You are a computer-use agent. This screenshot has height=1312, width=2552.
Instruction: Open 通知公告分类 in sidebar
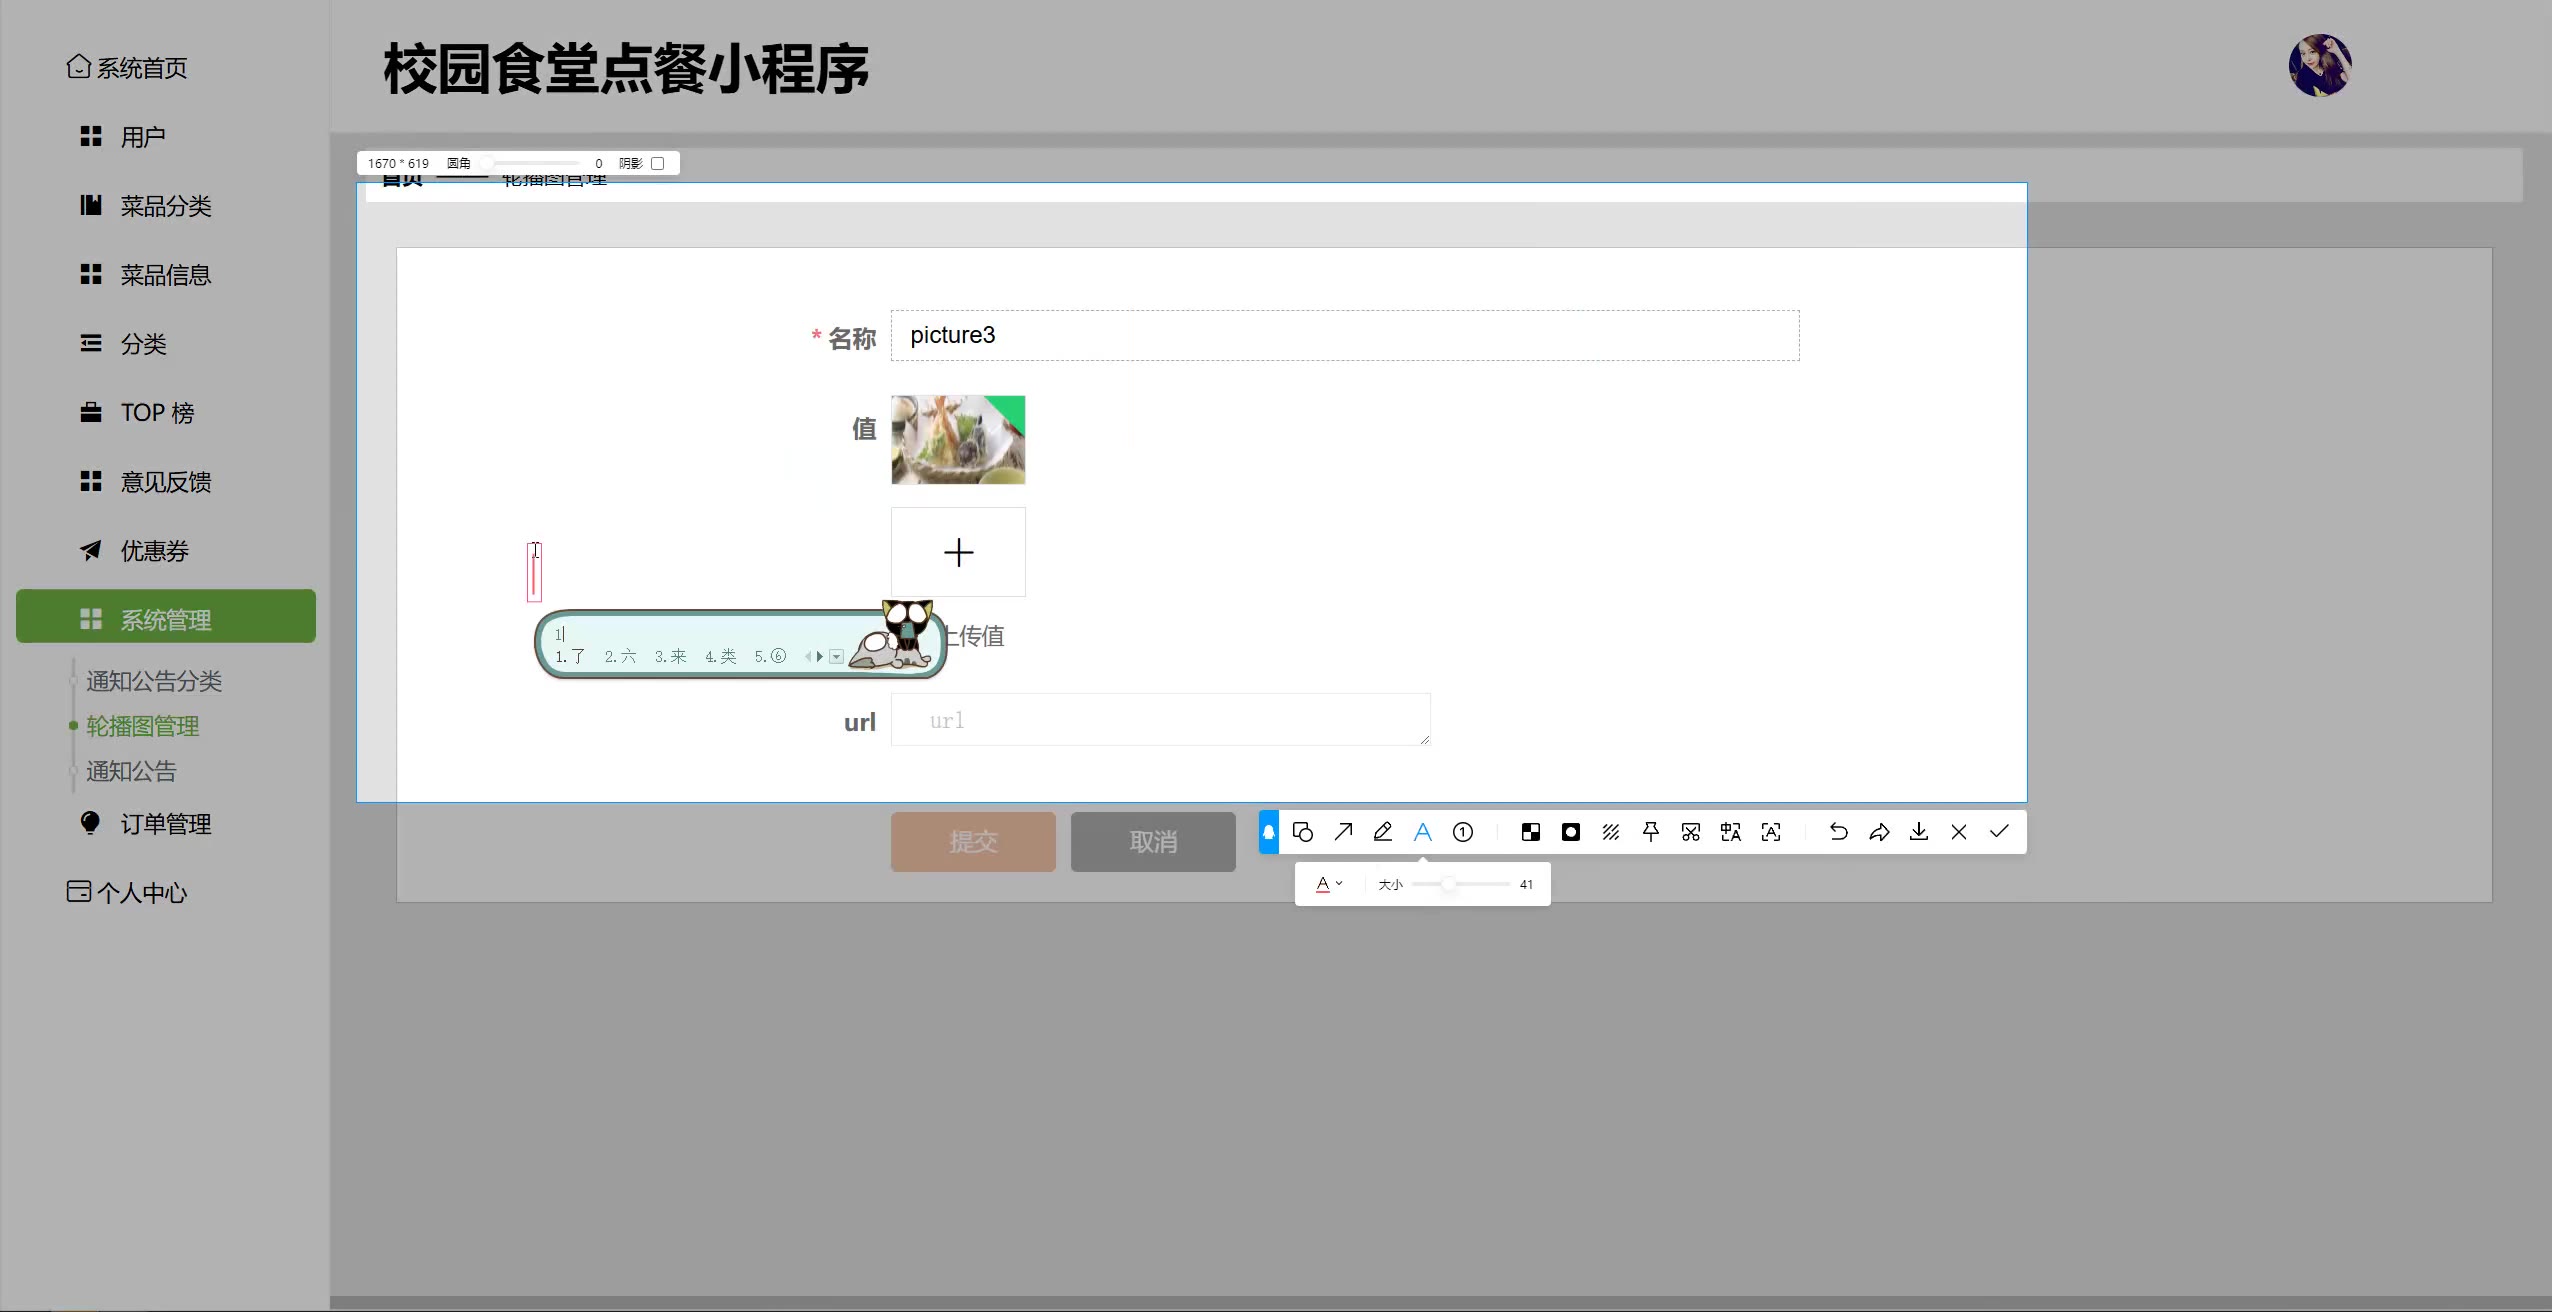pyautogui.click(x=154, y=681)
